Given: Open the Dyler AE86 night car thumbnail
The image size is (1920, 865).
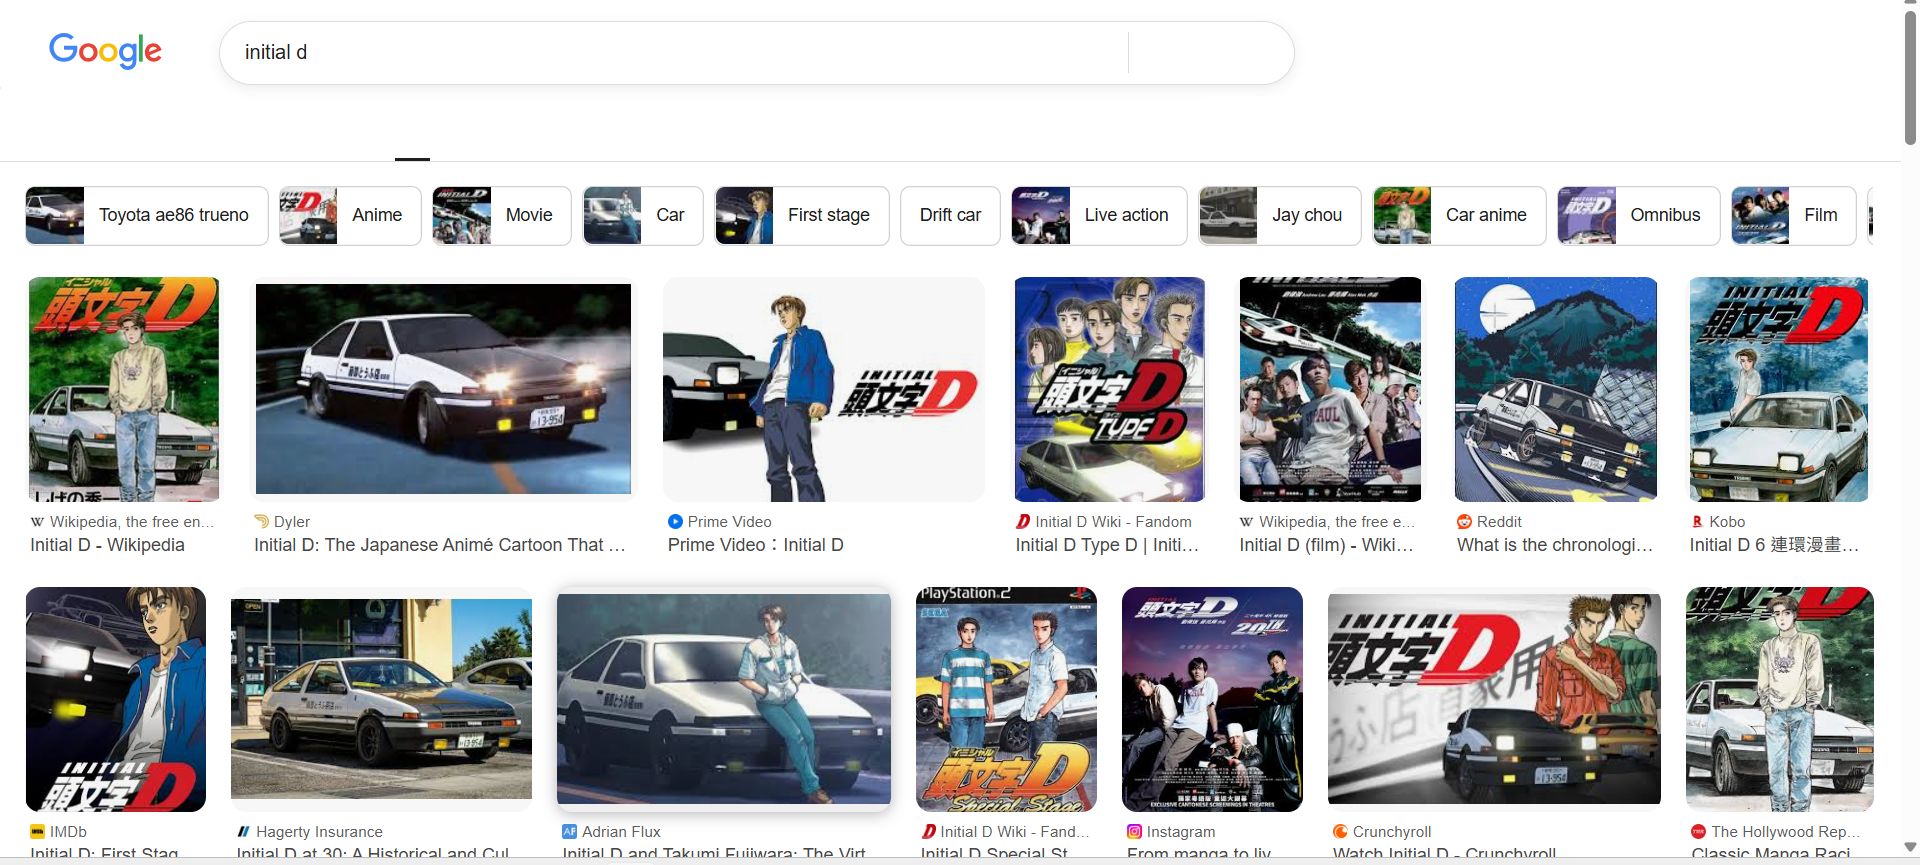Looking at the screenshot, I should (443, 388).
